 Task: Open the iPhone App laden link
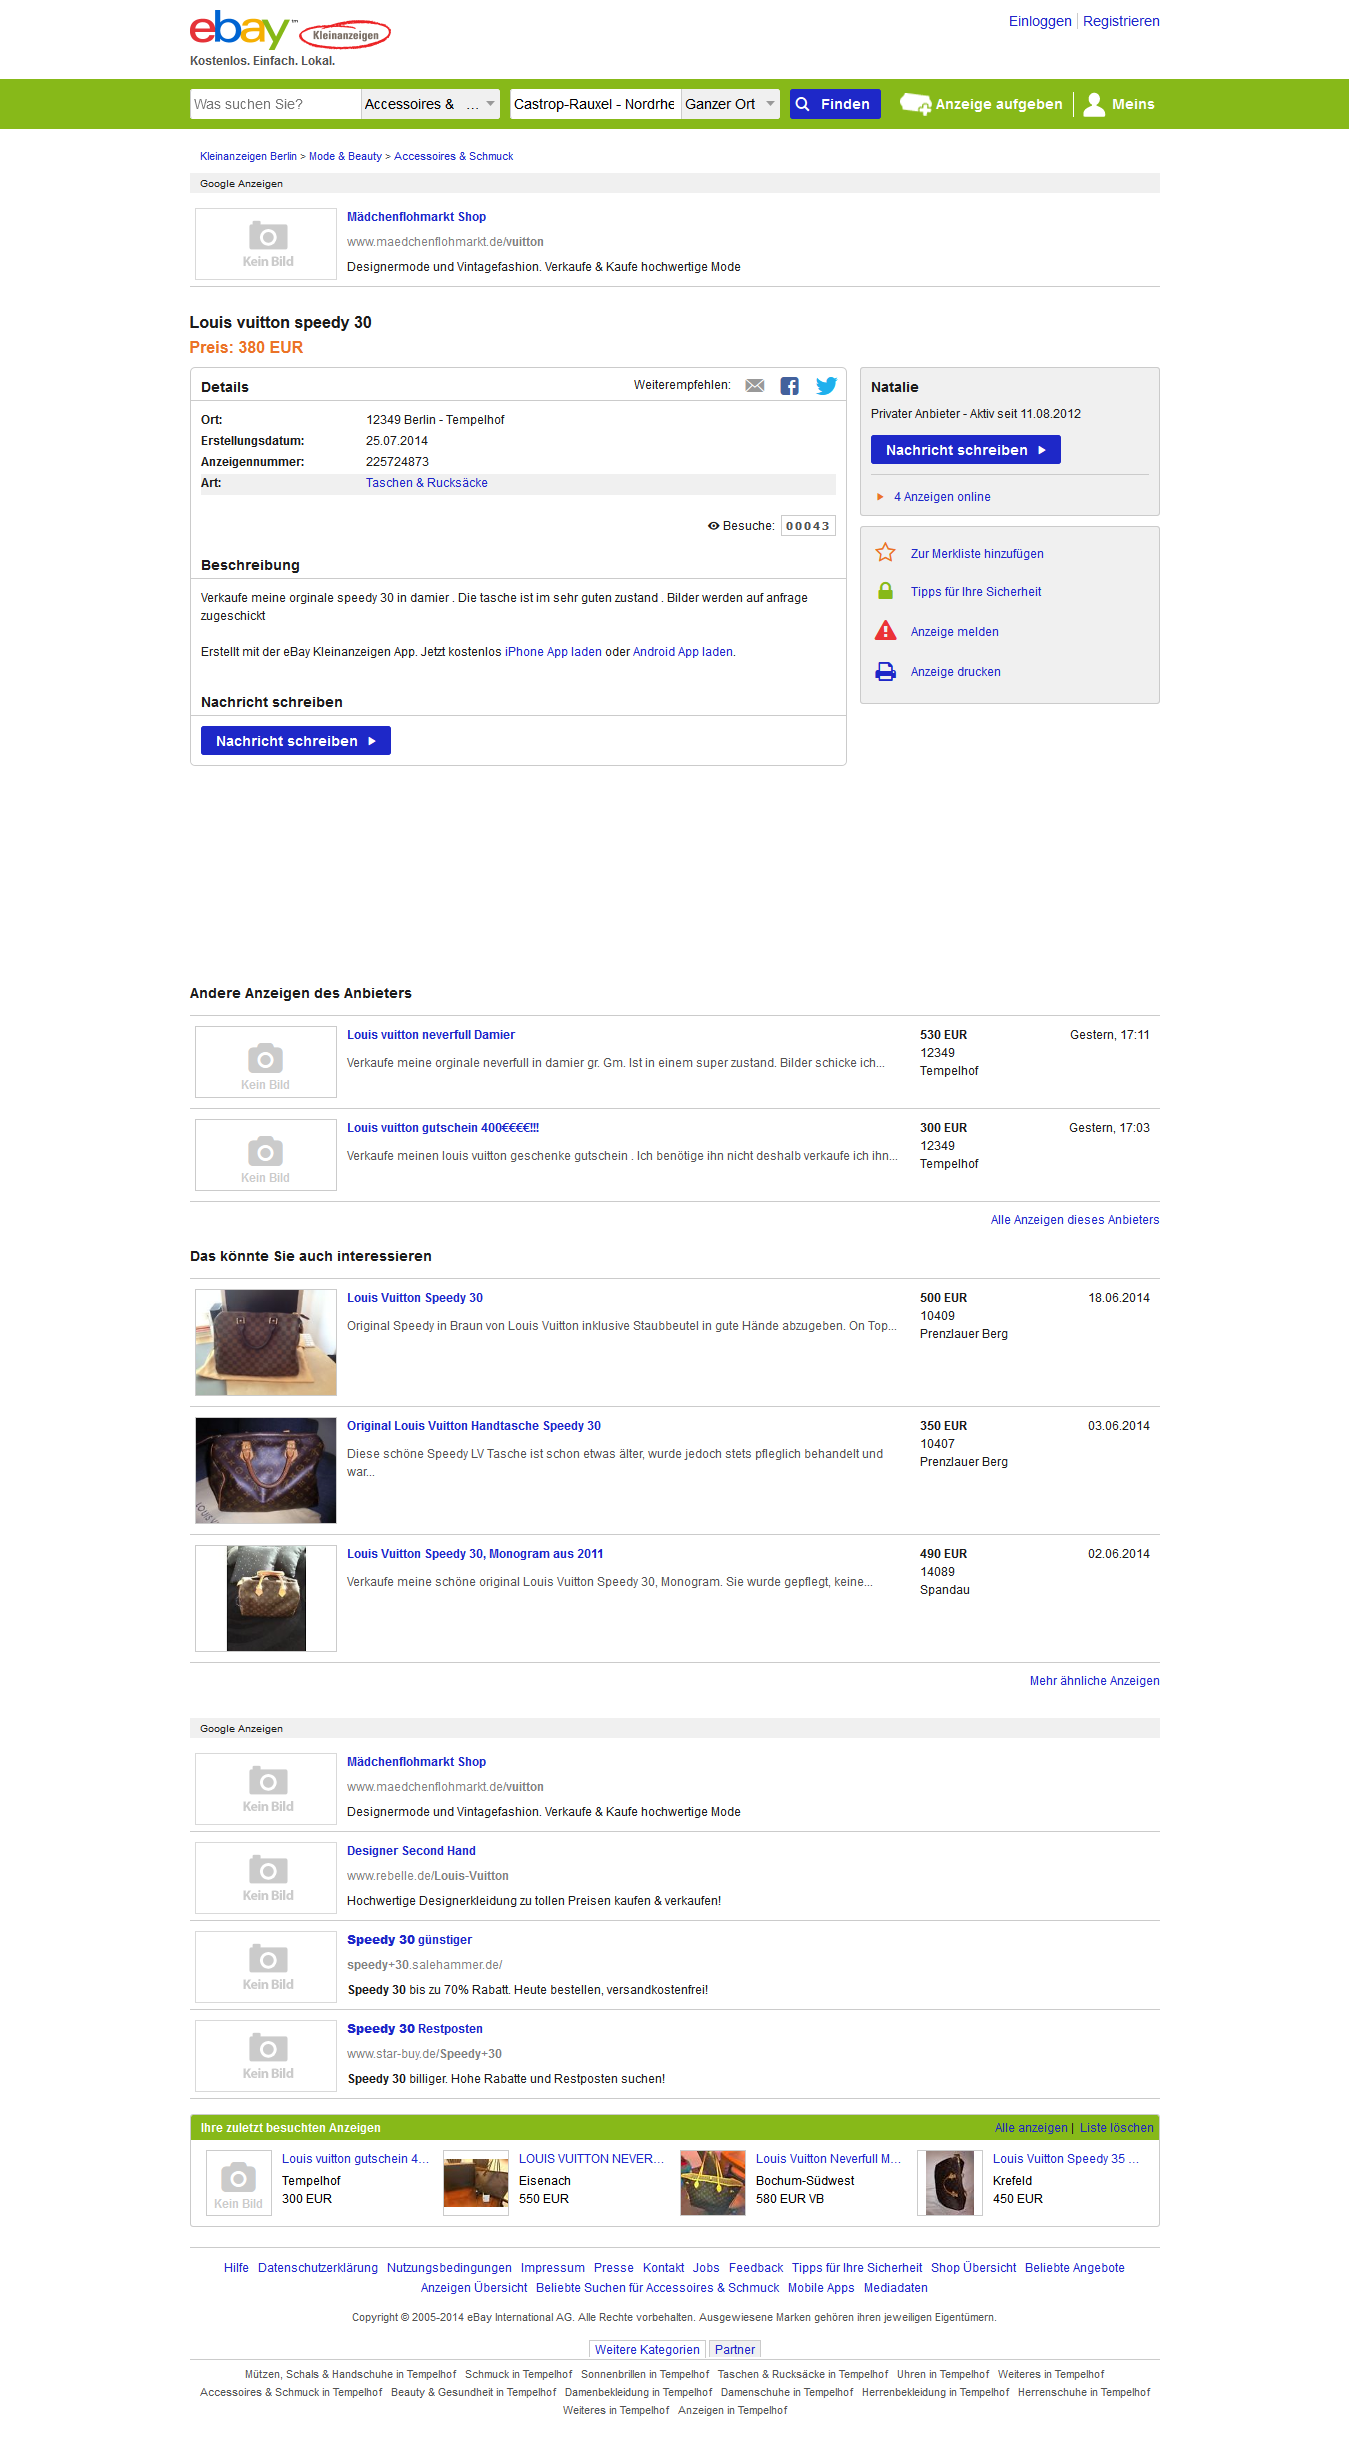coord(553,652)
